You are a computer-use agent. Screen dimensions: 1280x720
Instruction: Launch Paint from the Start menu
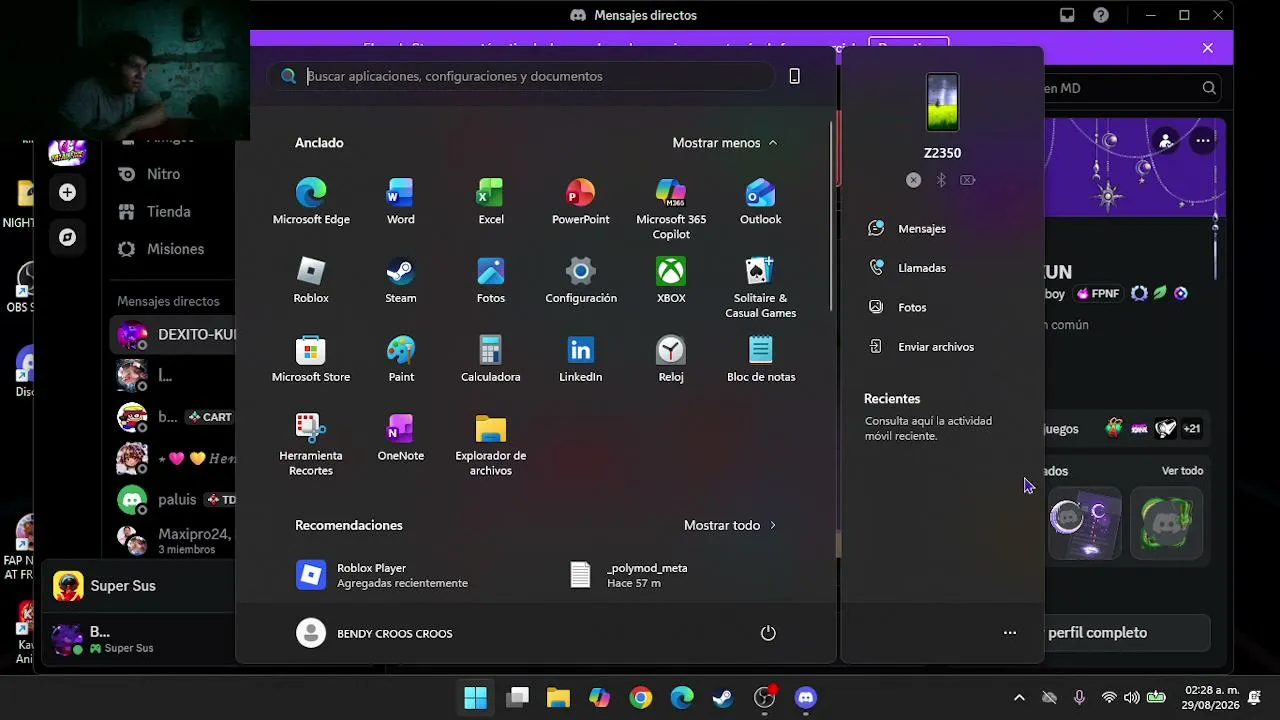[401, 359]
